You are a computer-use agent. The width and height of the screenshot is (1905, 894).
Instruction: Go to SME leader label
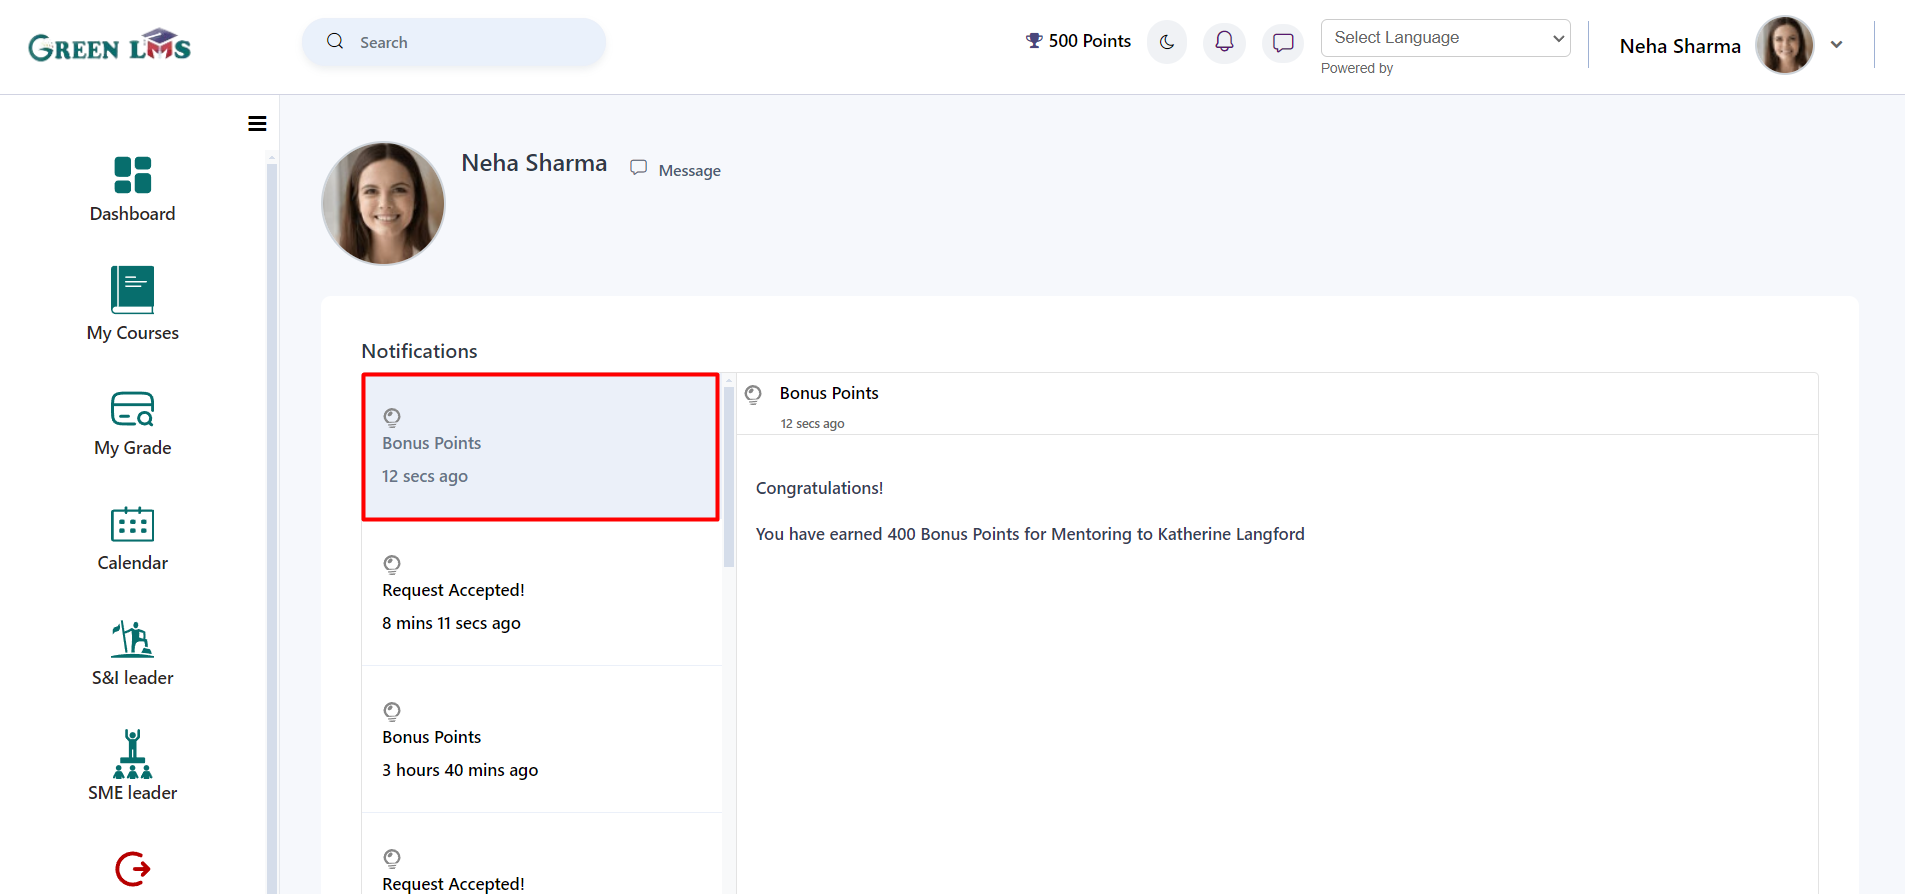click(133, 793)
